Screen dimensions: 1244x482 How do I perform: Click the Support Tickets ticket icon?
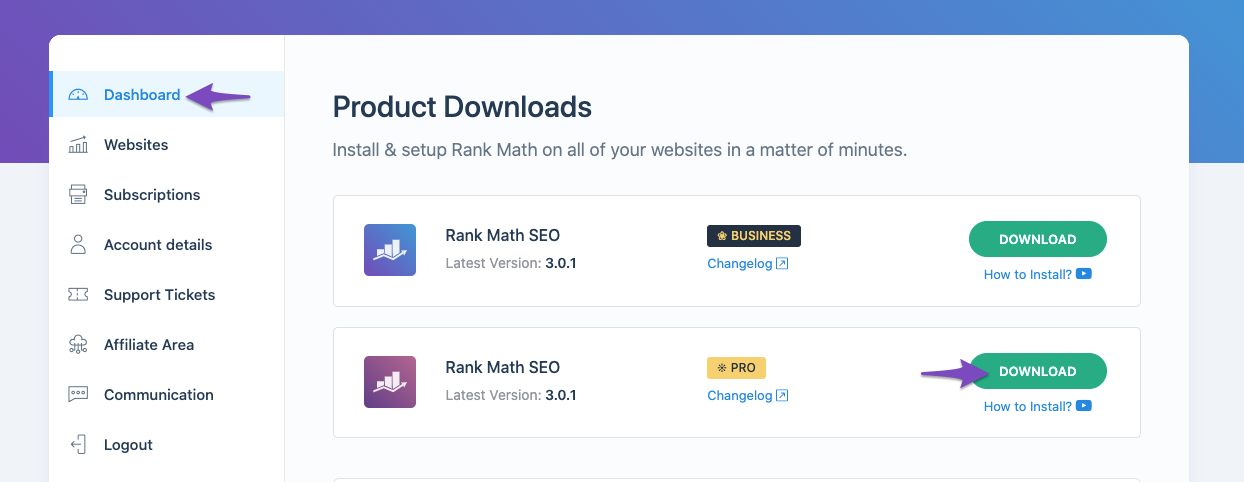click(78, 295)
